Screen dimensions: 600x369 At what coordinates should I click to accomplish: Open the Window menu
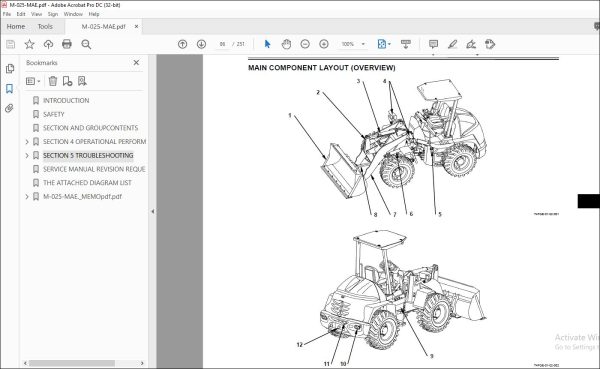pyautogui.click(x=73, y=14)
